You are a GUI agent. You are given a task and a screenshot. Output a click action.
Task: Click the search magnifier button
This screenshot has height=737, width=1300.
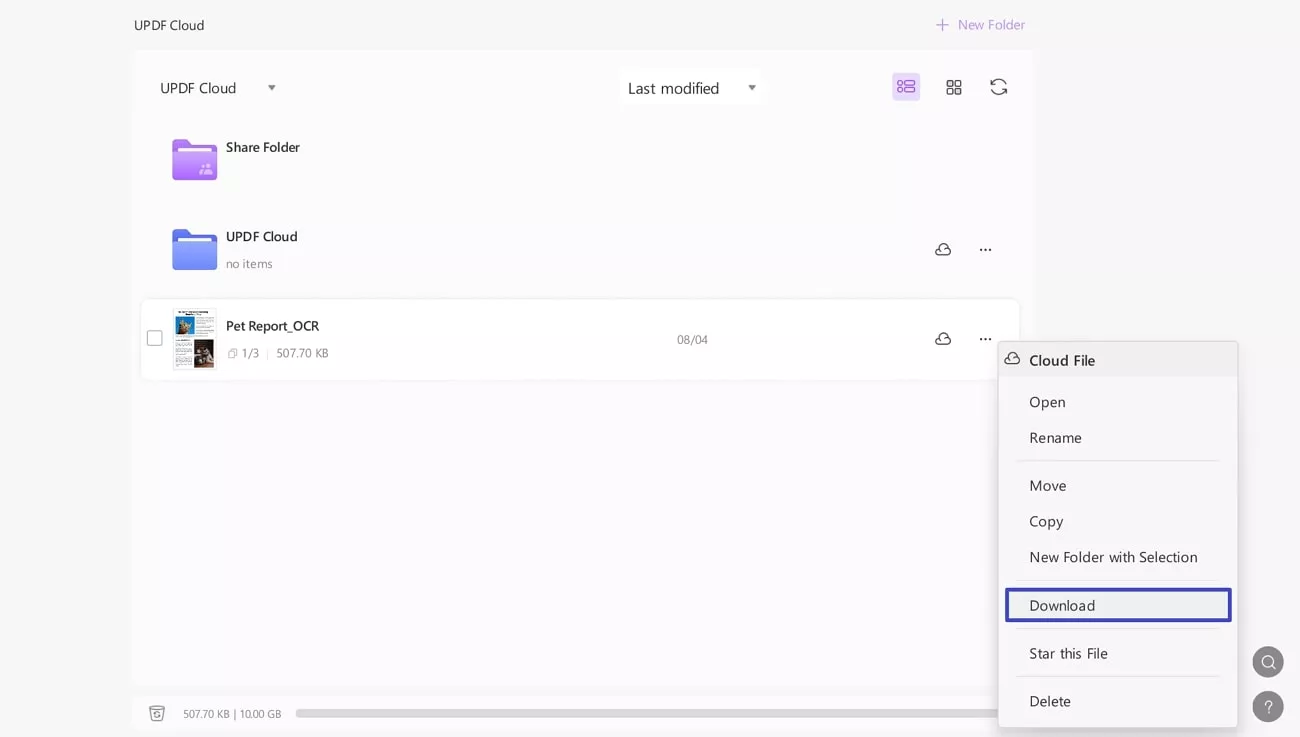[1268, 662]
